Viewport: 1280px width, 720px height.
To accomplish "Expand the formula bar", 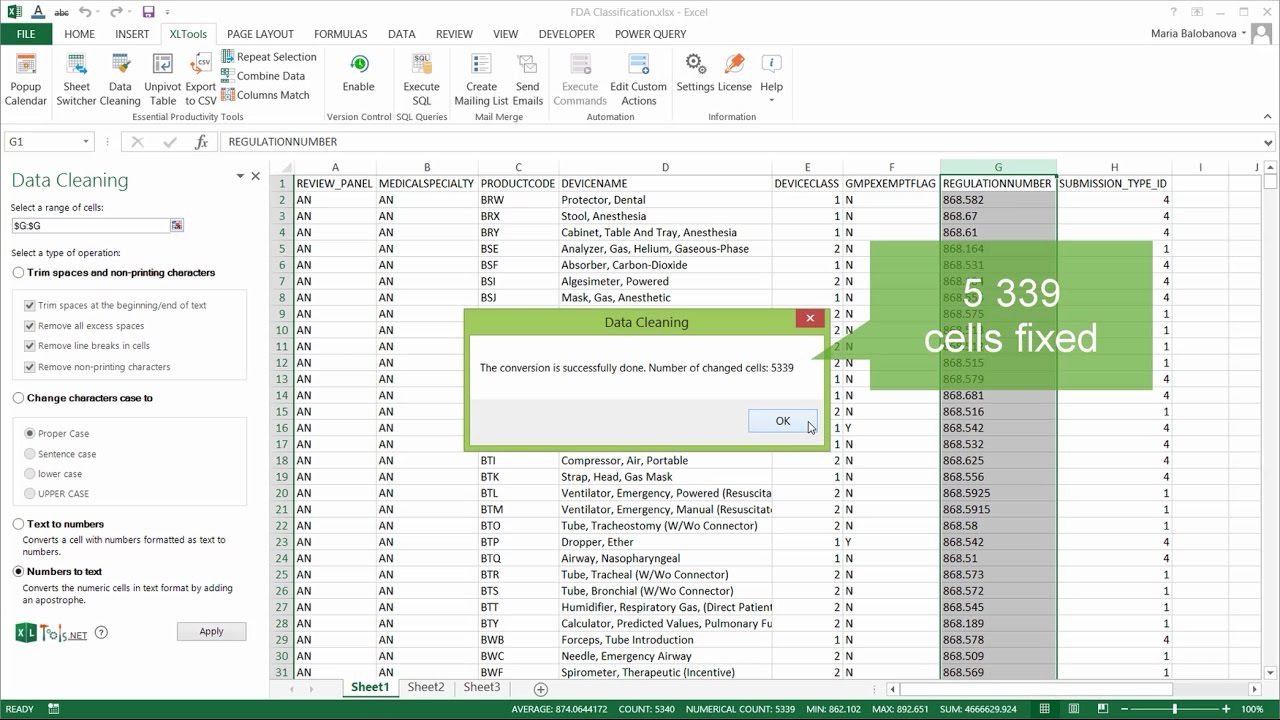I will pyautogui.click(x=1268, y=141).
